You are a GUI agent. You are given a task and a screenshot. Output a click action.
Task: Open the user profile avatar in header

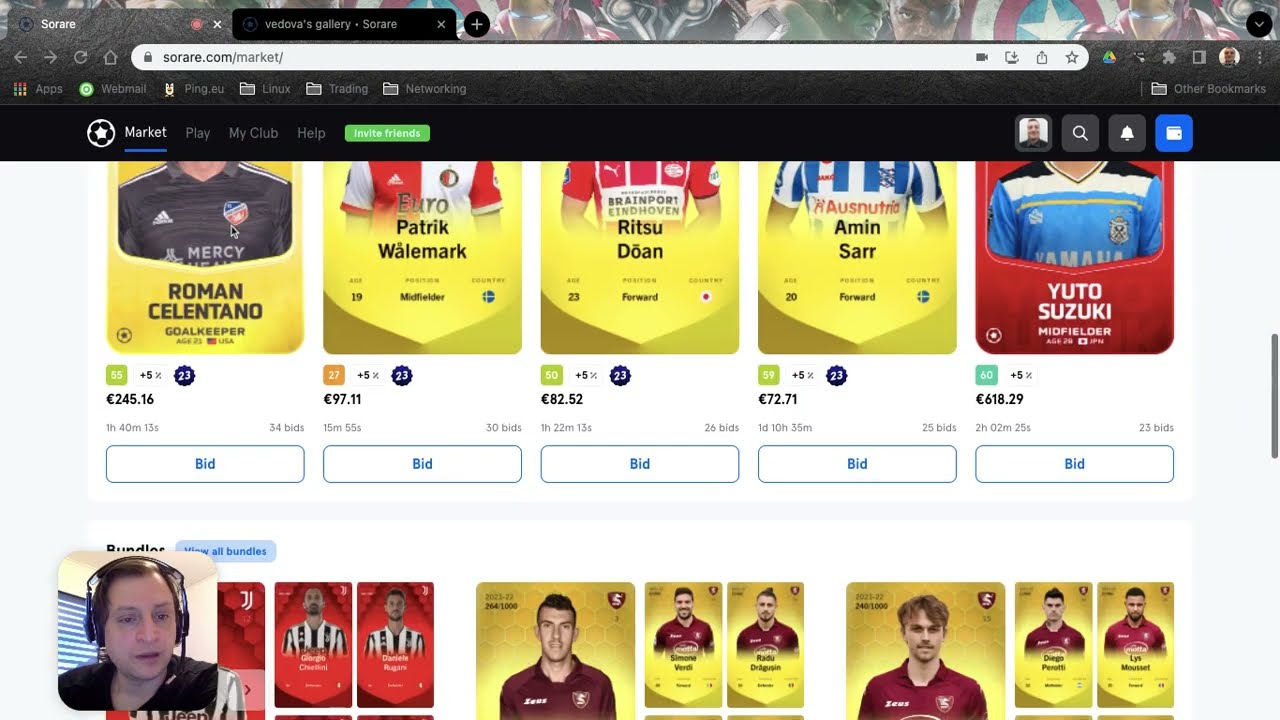[1033, 133]
